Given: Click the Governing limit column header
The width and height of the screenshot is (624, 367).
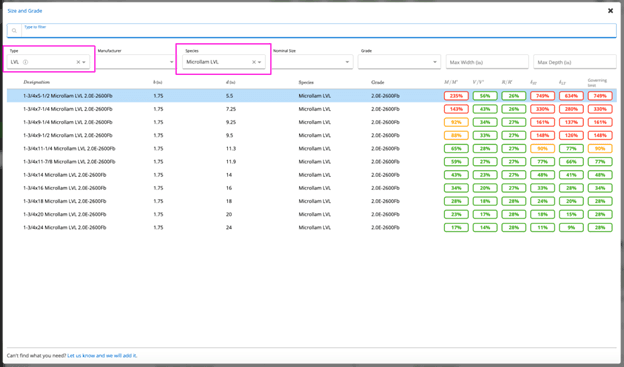Looking at the screenshot, I should (597, 82).
